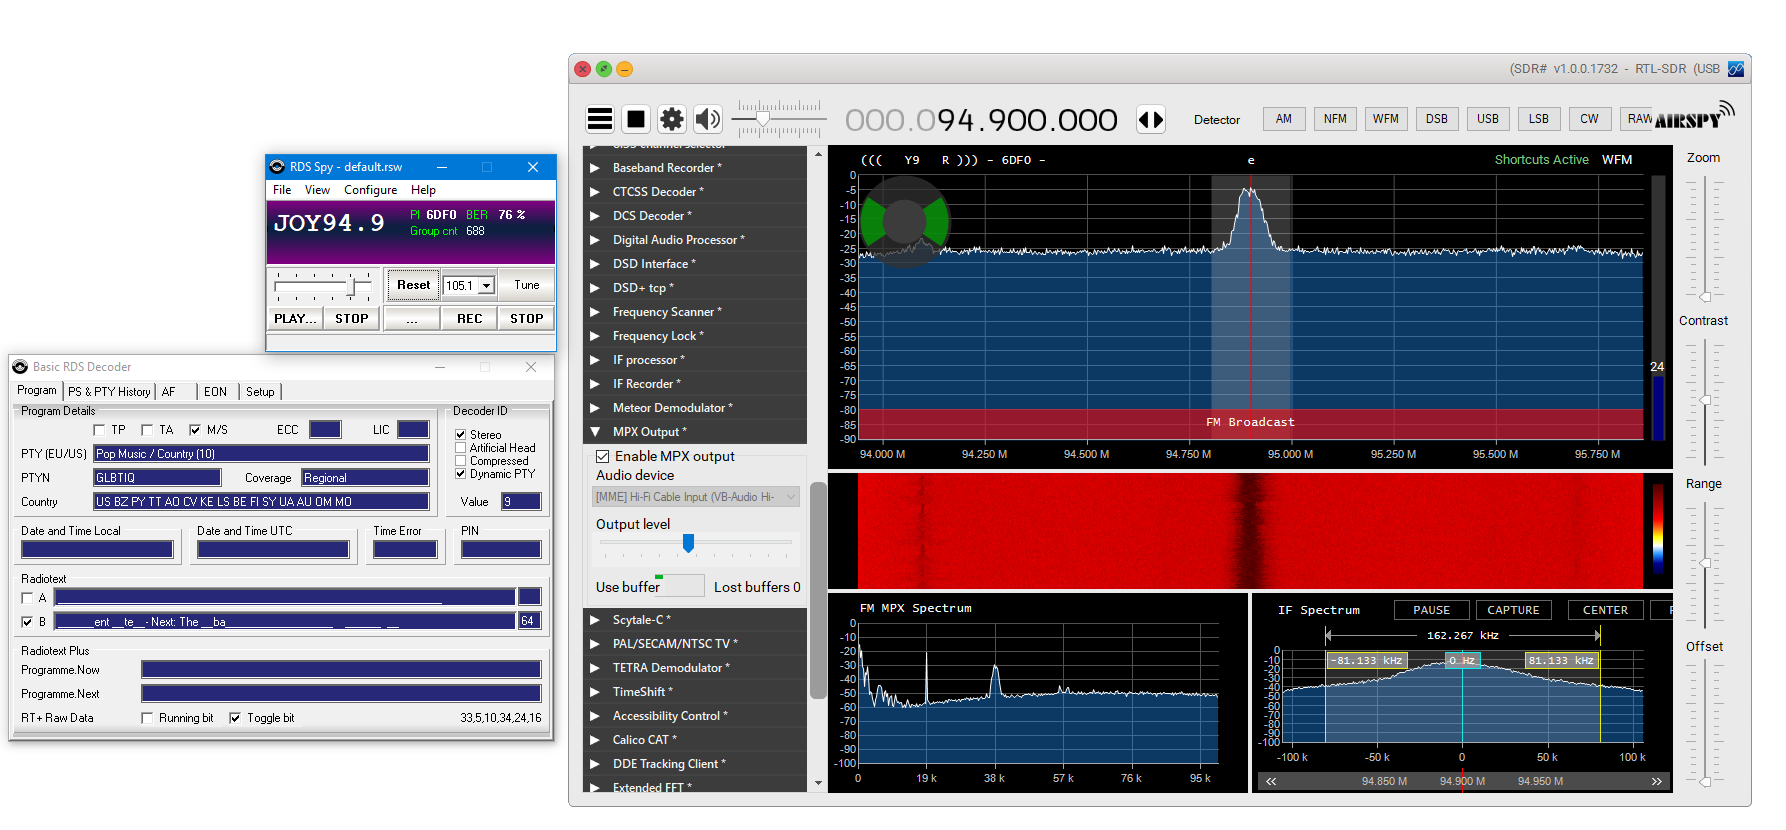Click the Decoder ID Value field

tap(521, 502)
